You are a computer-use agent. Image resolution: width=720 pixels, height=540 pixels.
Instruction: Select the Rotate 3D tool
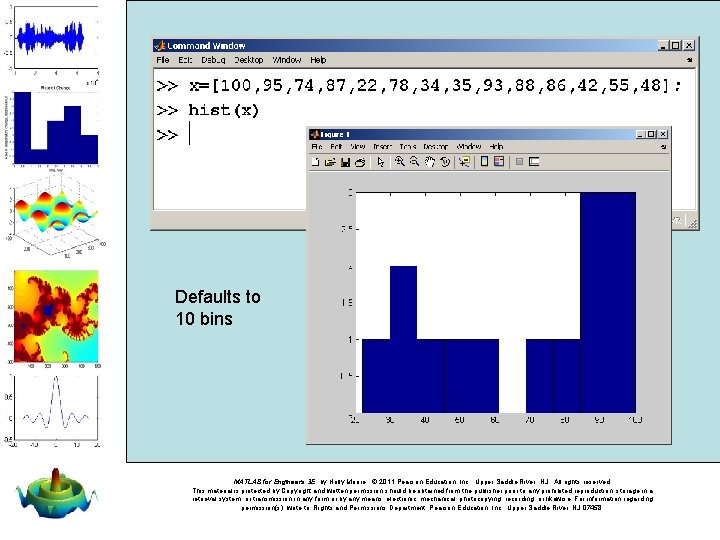(x=444, y=162)
